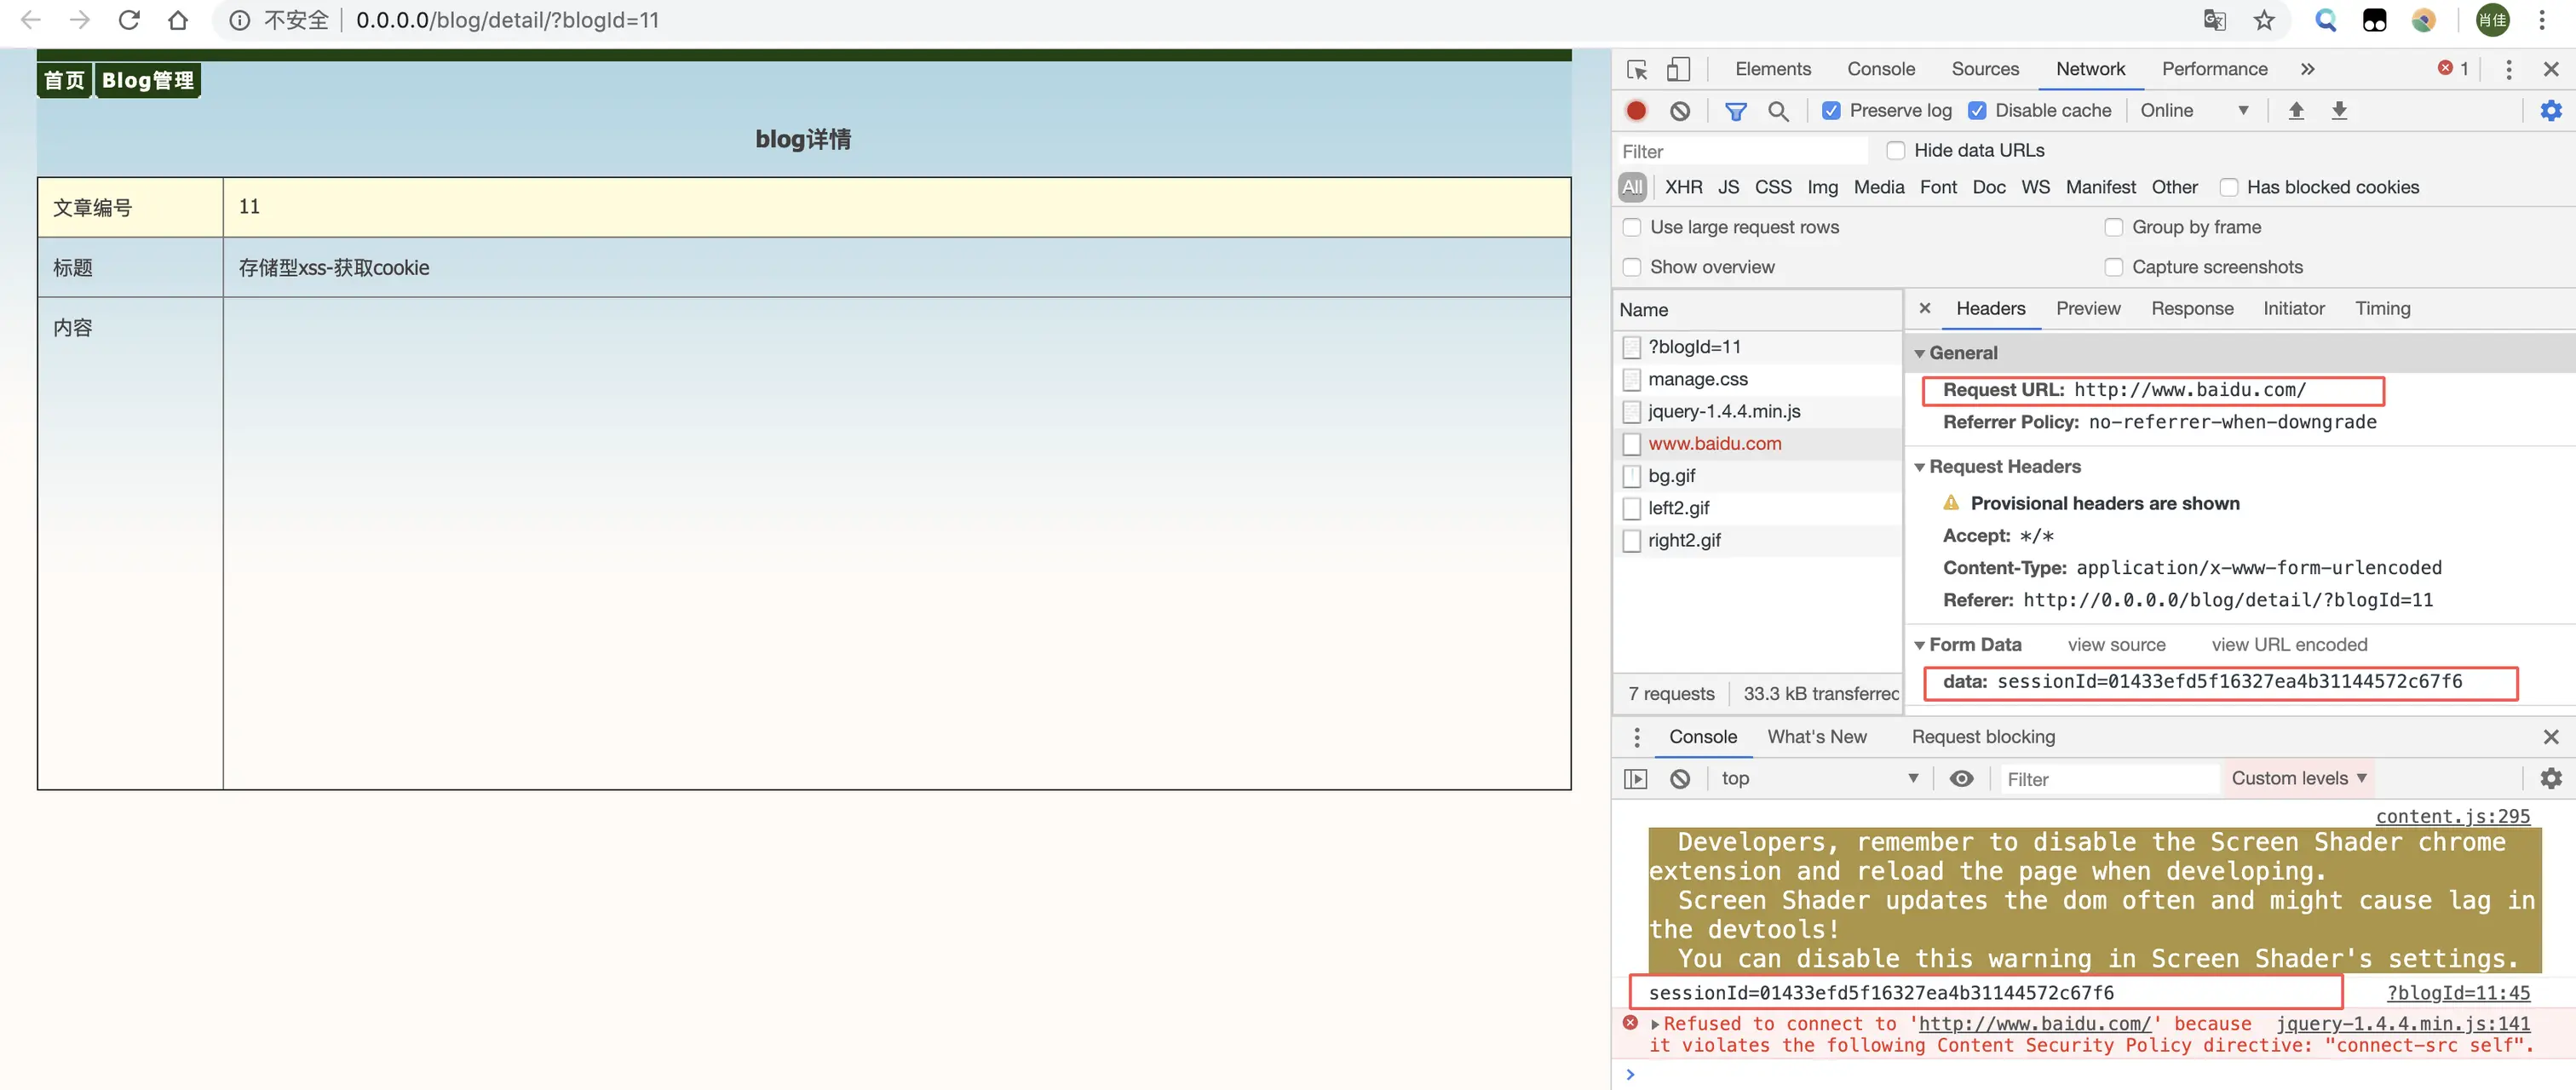Open the black mask extension icon
2576x1090 pixels.
pyautogui.click(x=2374, y=20)
